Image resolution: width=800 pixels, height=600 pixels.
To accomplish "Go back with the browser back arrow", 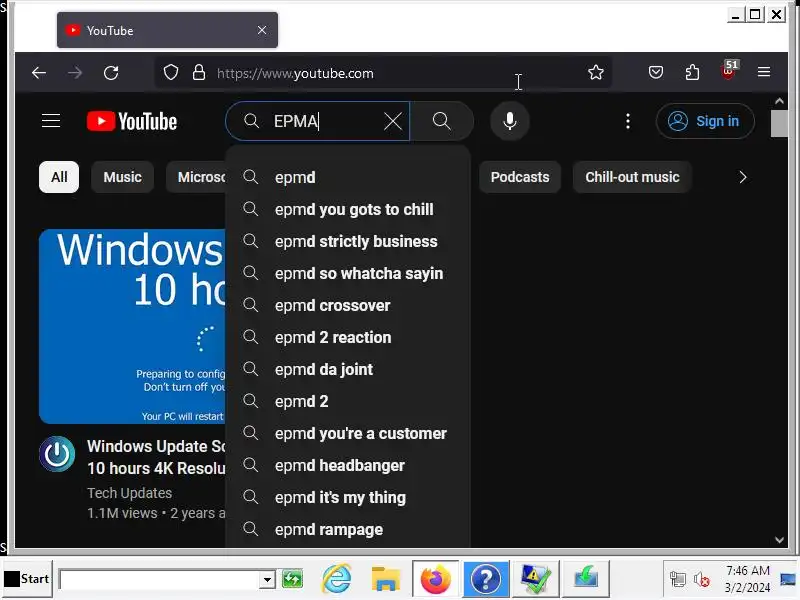I will tap(39, 73).
